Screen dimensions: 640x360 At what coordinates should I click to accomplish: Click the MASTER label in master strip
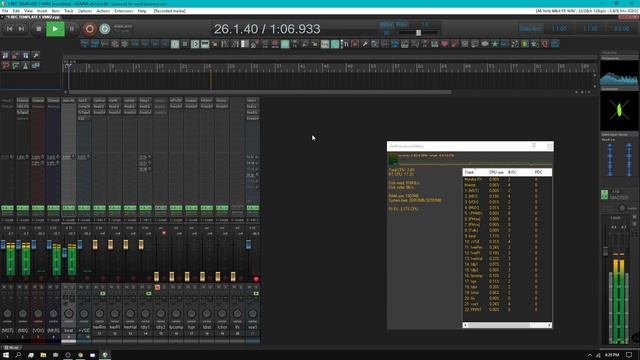click(619, 197)
